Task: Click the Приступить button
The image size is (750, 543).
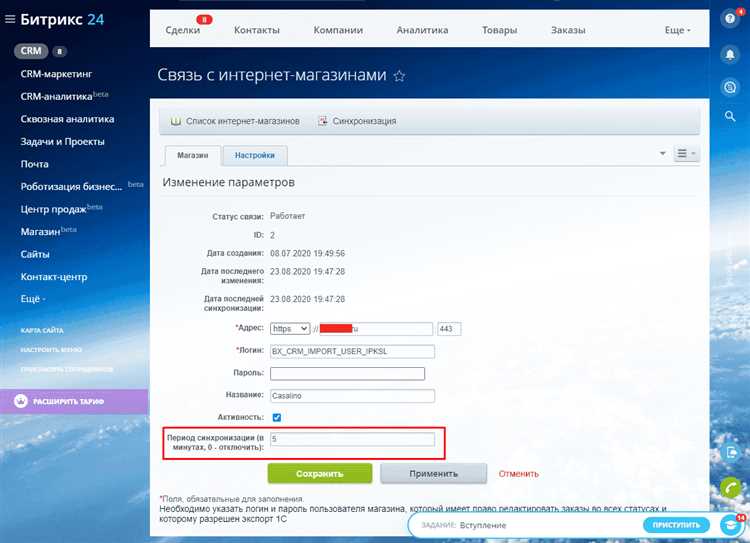Action: (676, 525)
